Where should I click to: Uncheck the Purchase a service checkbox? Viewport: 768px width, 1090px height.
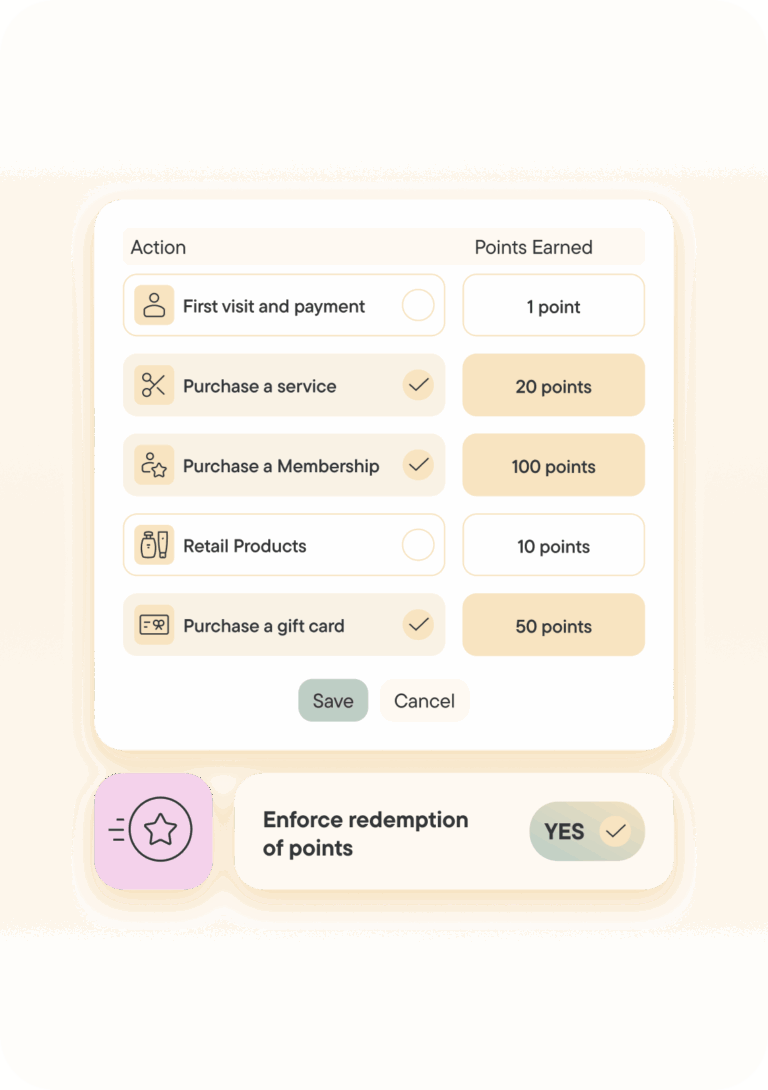(x=418, y=385)
